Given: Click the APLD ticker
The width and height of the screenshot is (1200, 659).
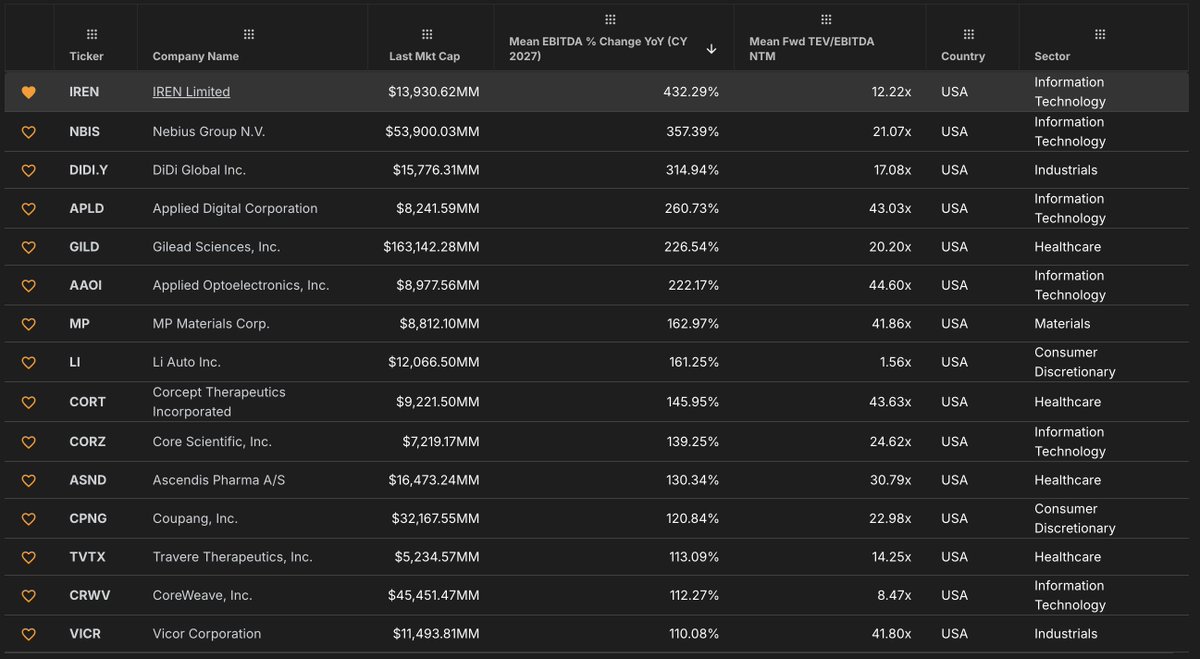Looking at the screenshot, I should pos(86,209).
